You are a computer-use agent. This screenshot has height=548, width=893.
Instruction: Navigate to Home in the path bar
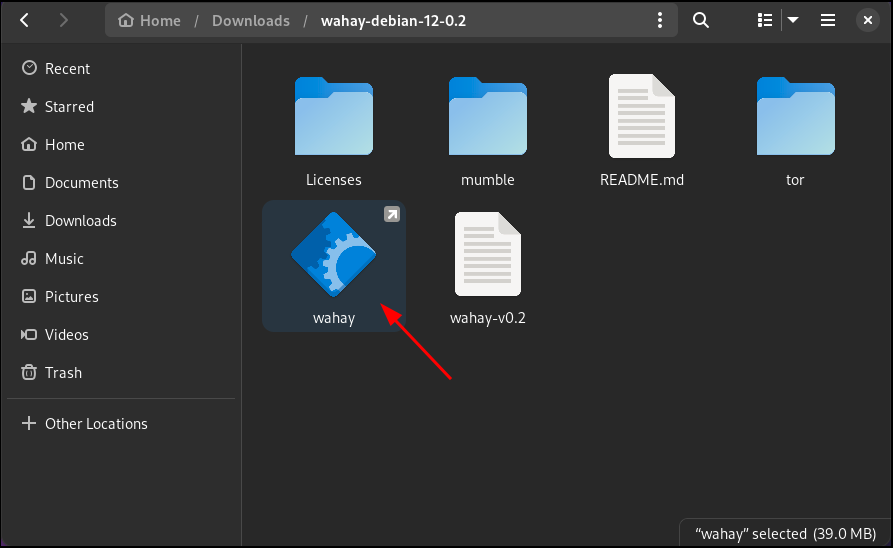pyautogui.click(x=152, y=20)
